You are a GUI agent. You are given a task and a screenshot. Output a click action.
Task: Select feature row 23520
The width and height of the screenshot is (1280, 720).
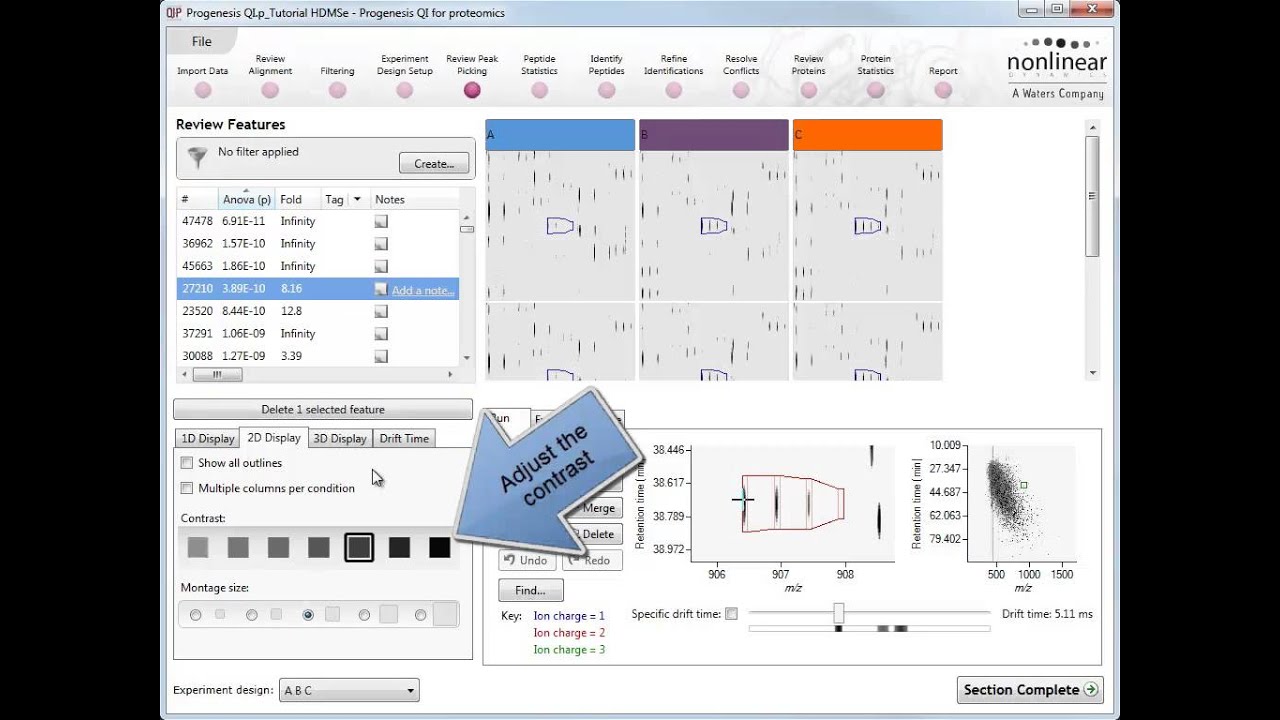[x=318, y=311]
